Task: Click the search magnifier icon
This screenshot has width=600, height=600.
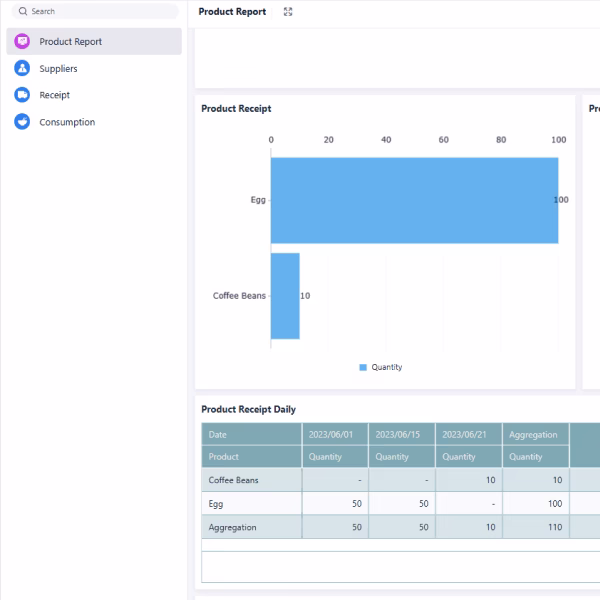Action: (x=23, y=12)
